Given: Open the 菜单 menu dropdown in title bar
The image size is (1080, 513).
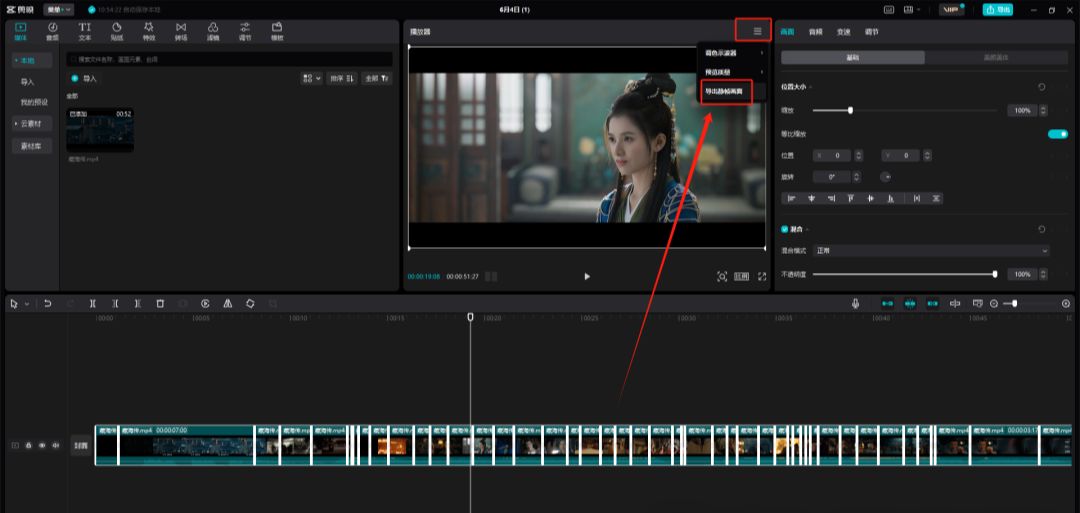Looking at the screenshot, I should coord(58,10).
